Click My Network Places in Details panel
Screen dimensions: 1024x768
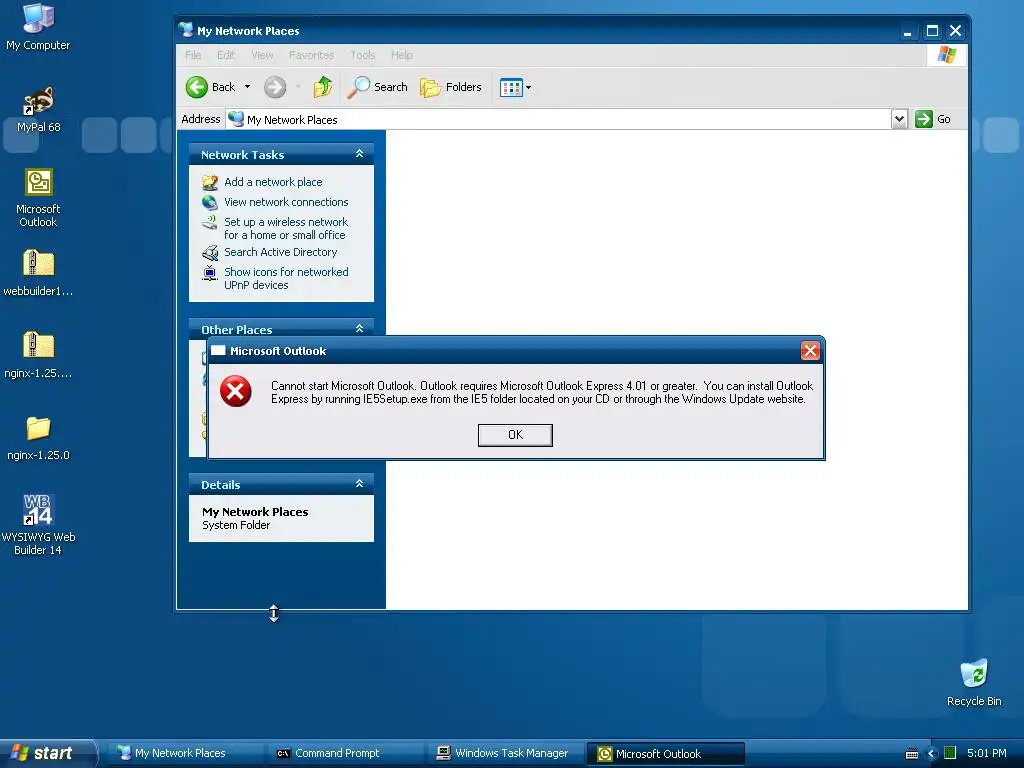coord(255,512)
